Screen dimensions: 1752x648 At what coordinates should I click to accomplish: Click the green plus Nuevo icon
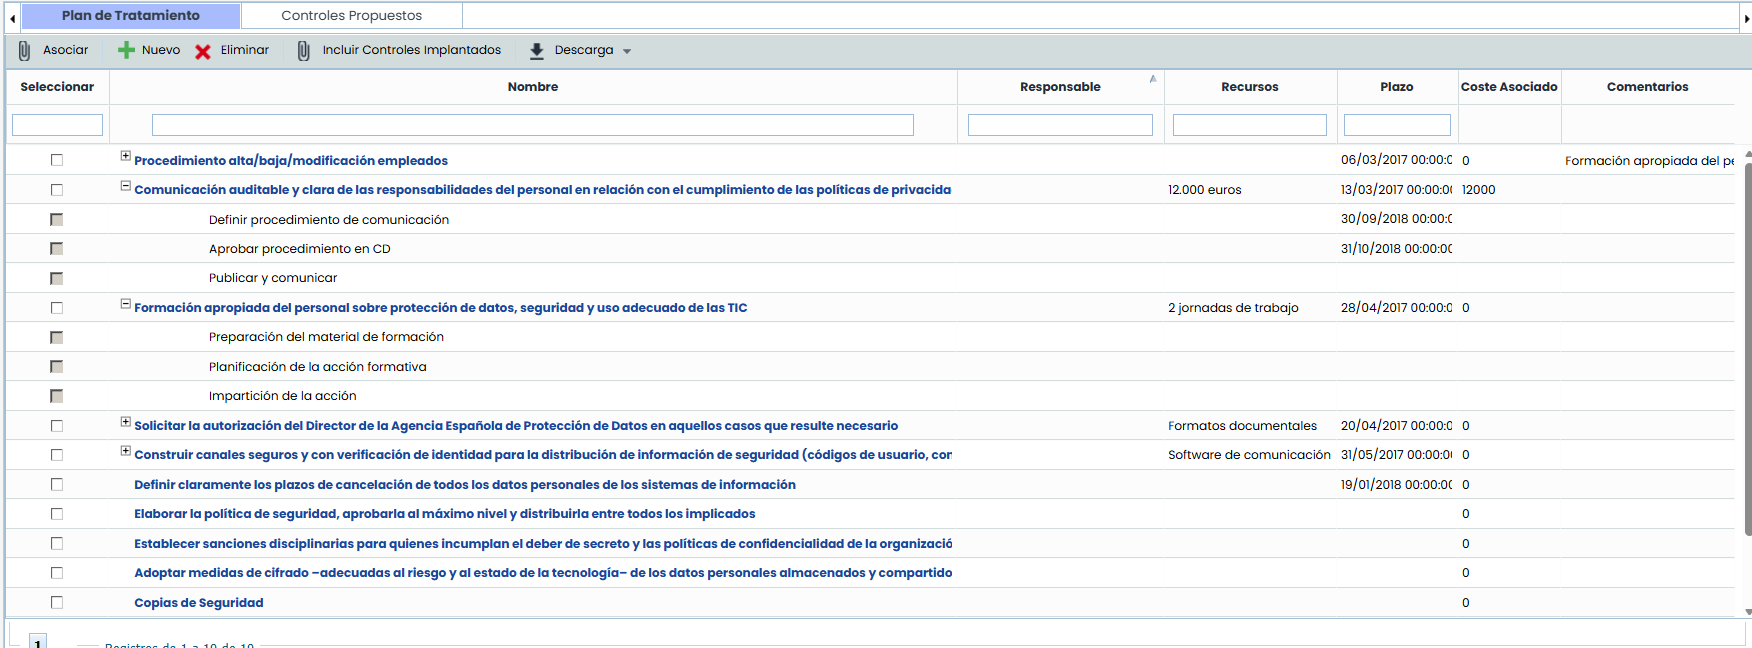coord(126,51)
